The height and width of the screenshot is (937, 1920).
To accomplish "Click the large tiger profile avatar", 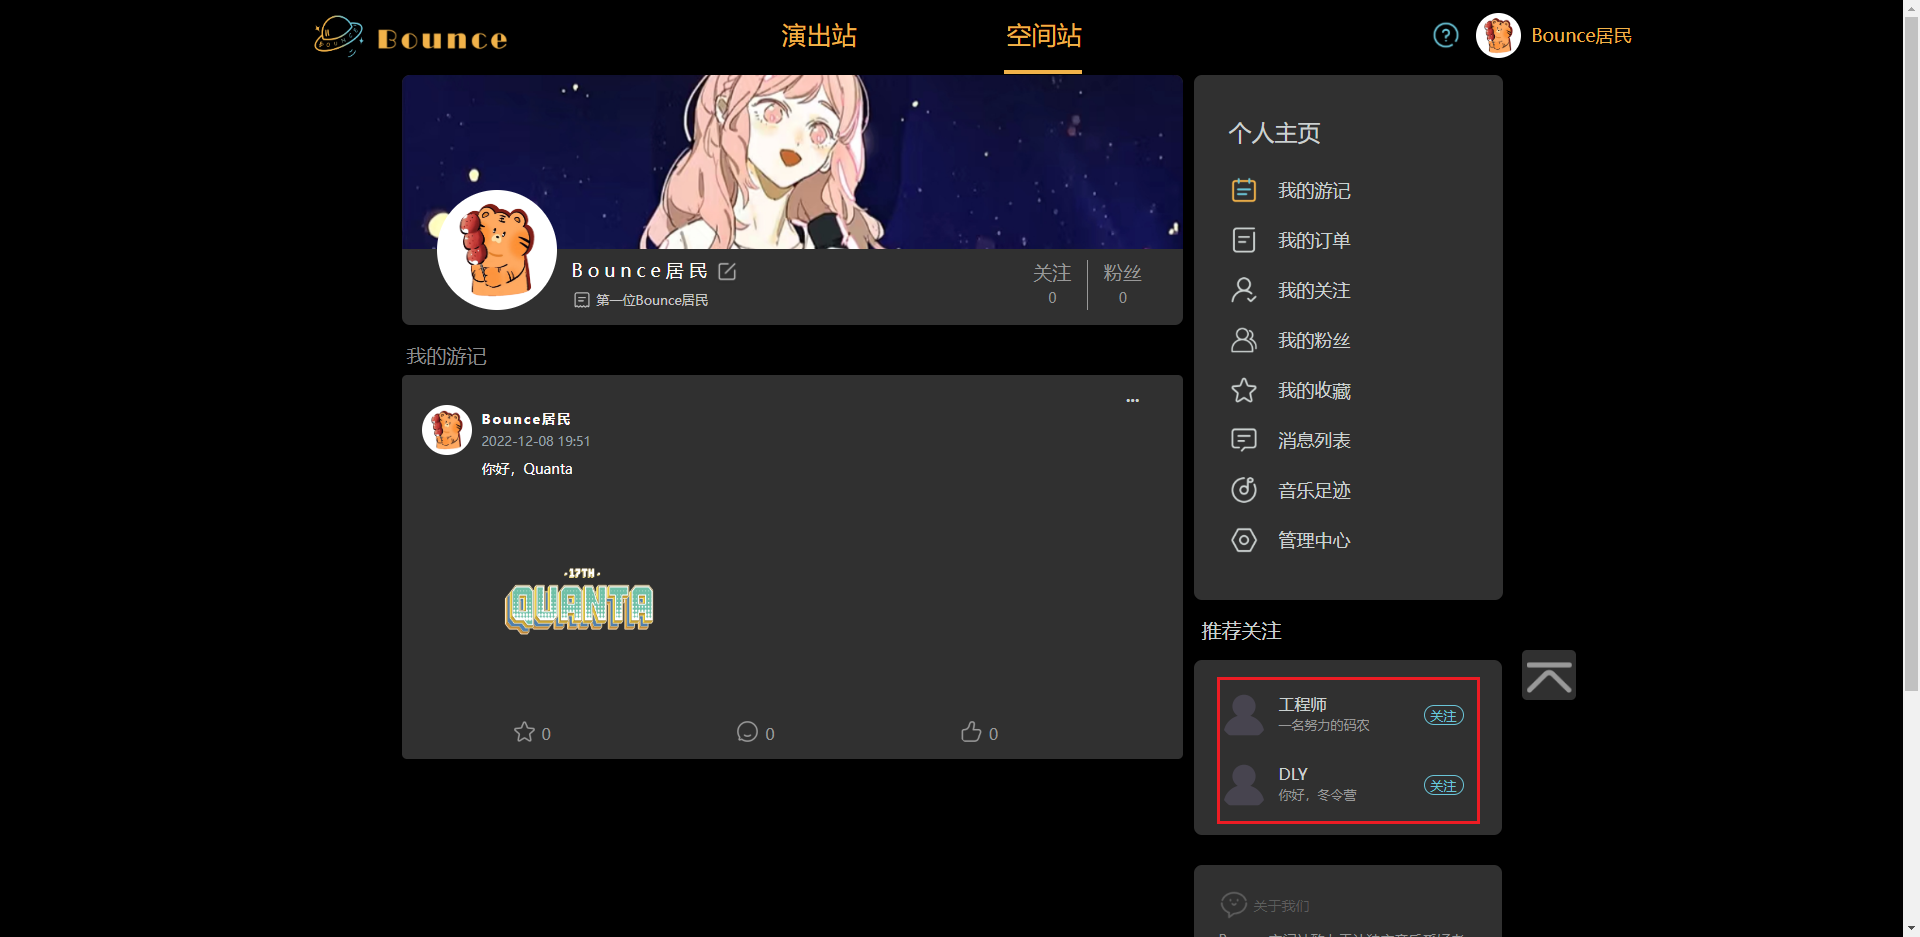I will coord(497,250).
